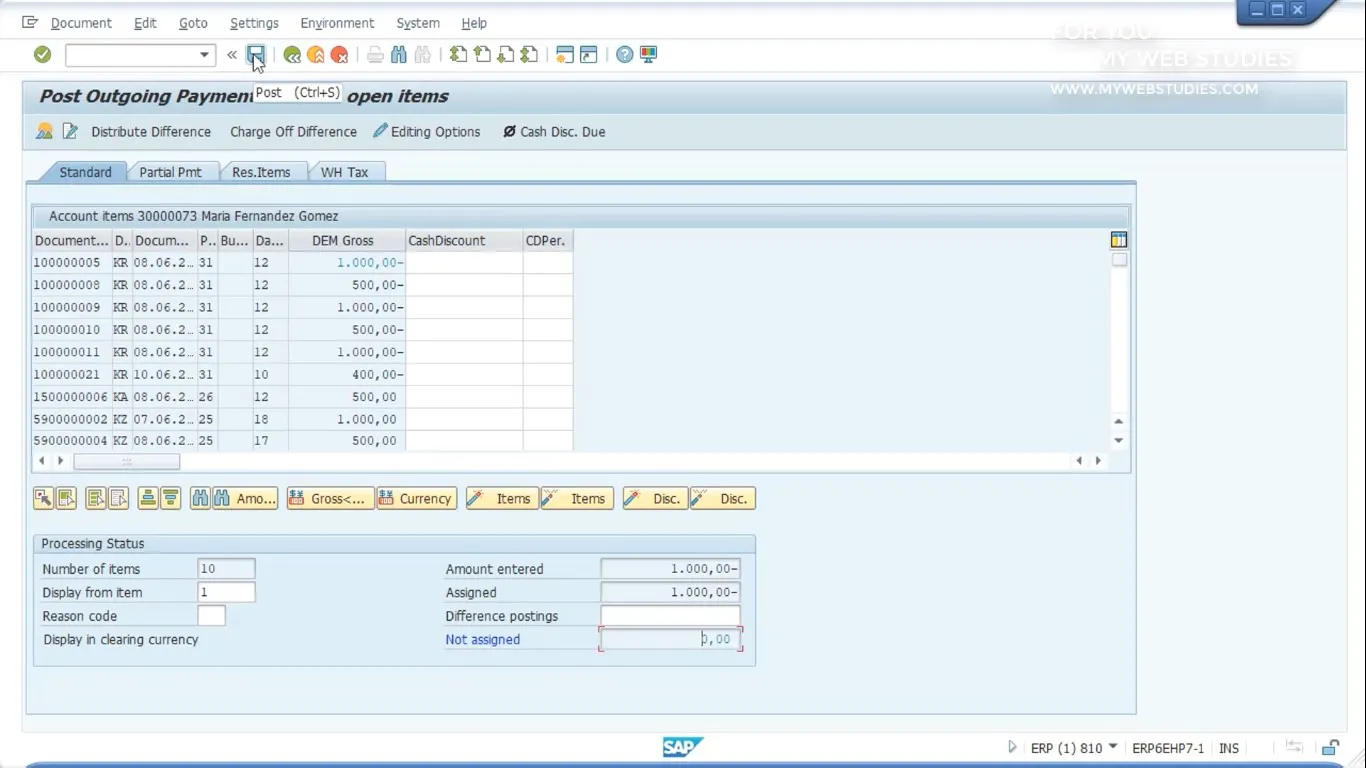Click the Currency button
This screenshot has height=768, width=1366.
click(416, 498)
